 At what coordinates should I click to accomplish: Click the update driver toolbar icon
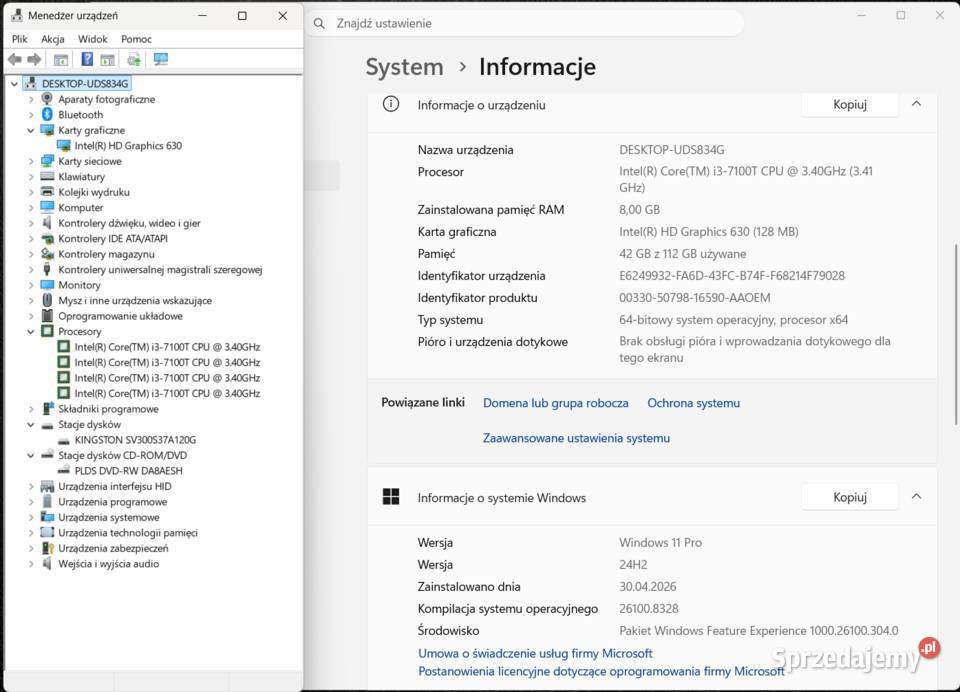point(134,59)
